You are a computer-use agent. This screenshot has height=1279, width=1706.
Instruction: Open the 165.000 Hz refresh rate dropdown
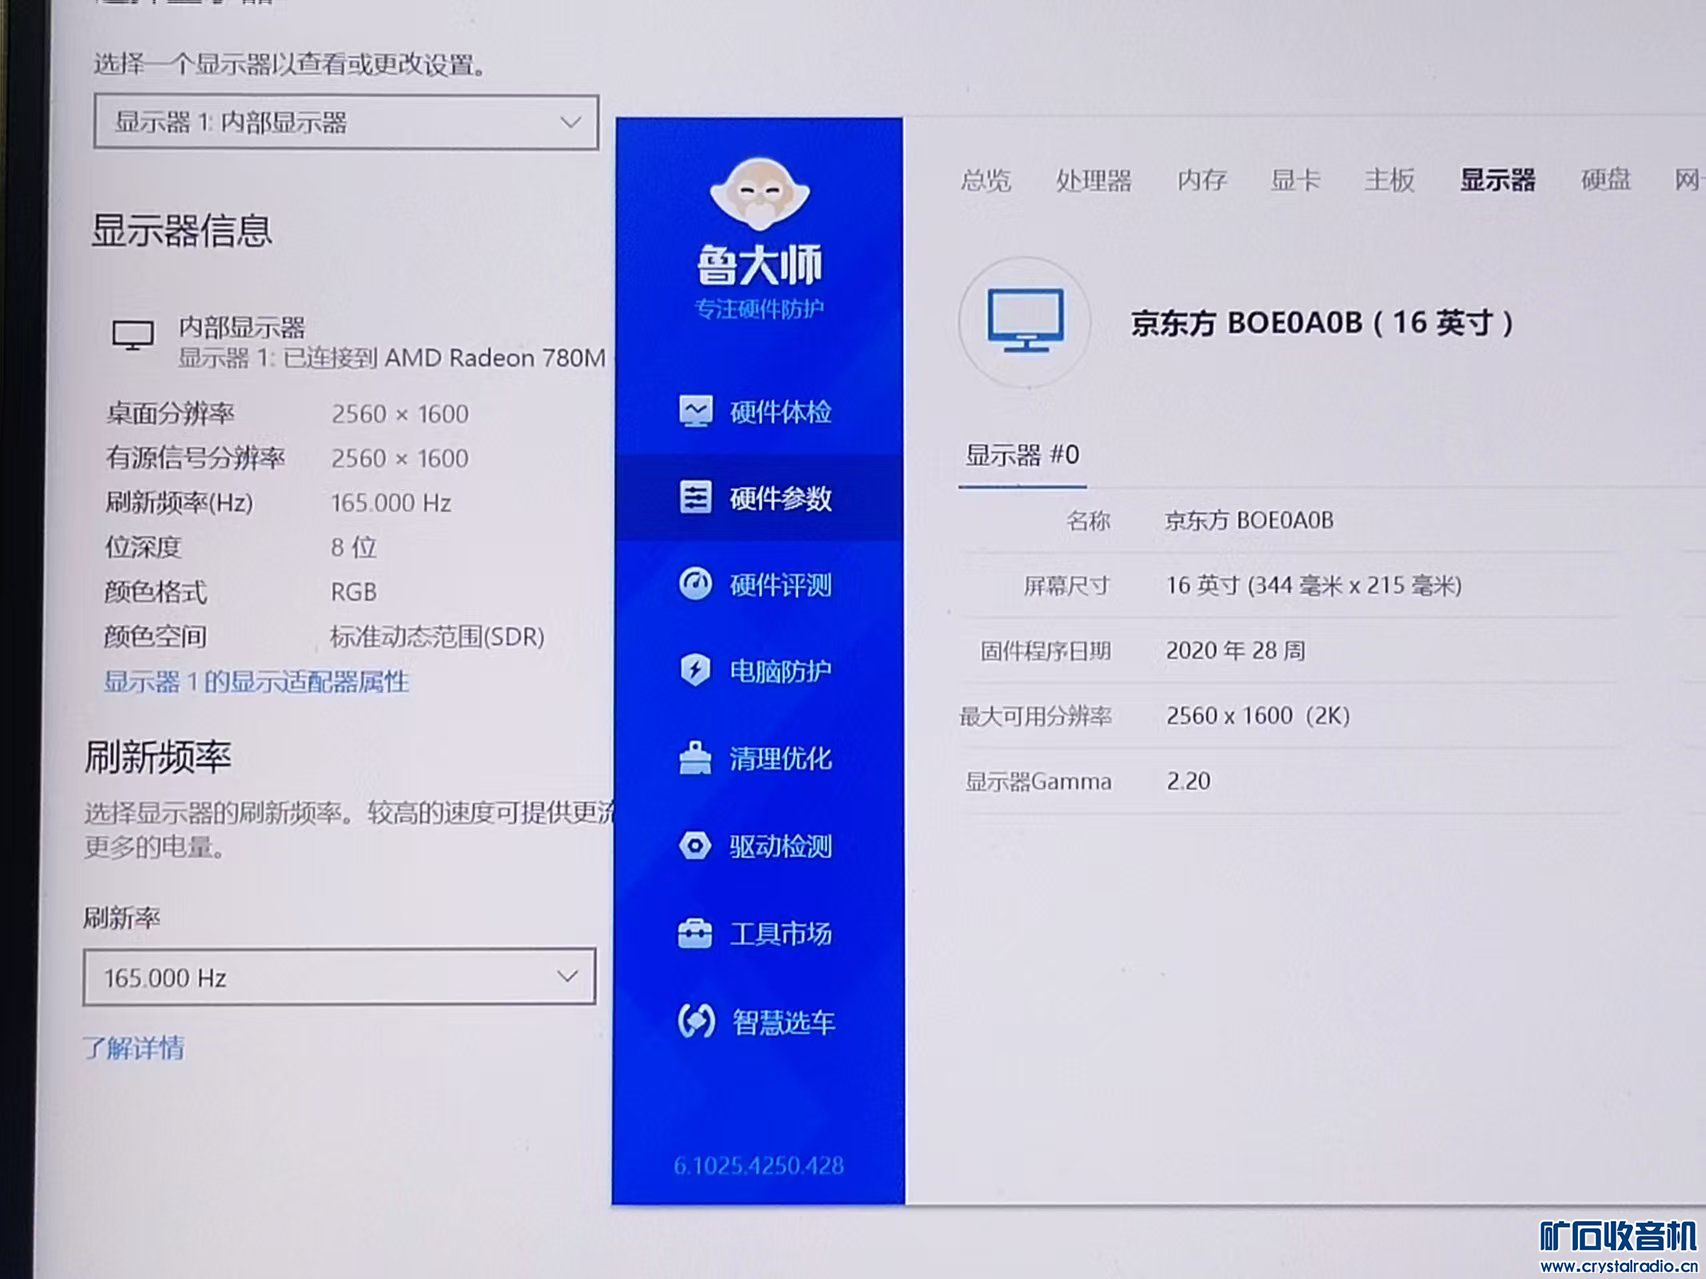pos(339,977)
